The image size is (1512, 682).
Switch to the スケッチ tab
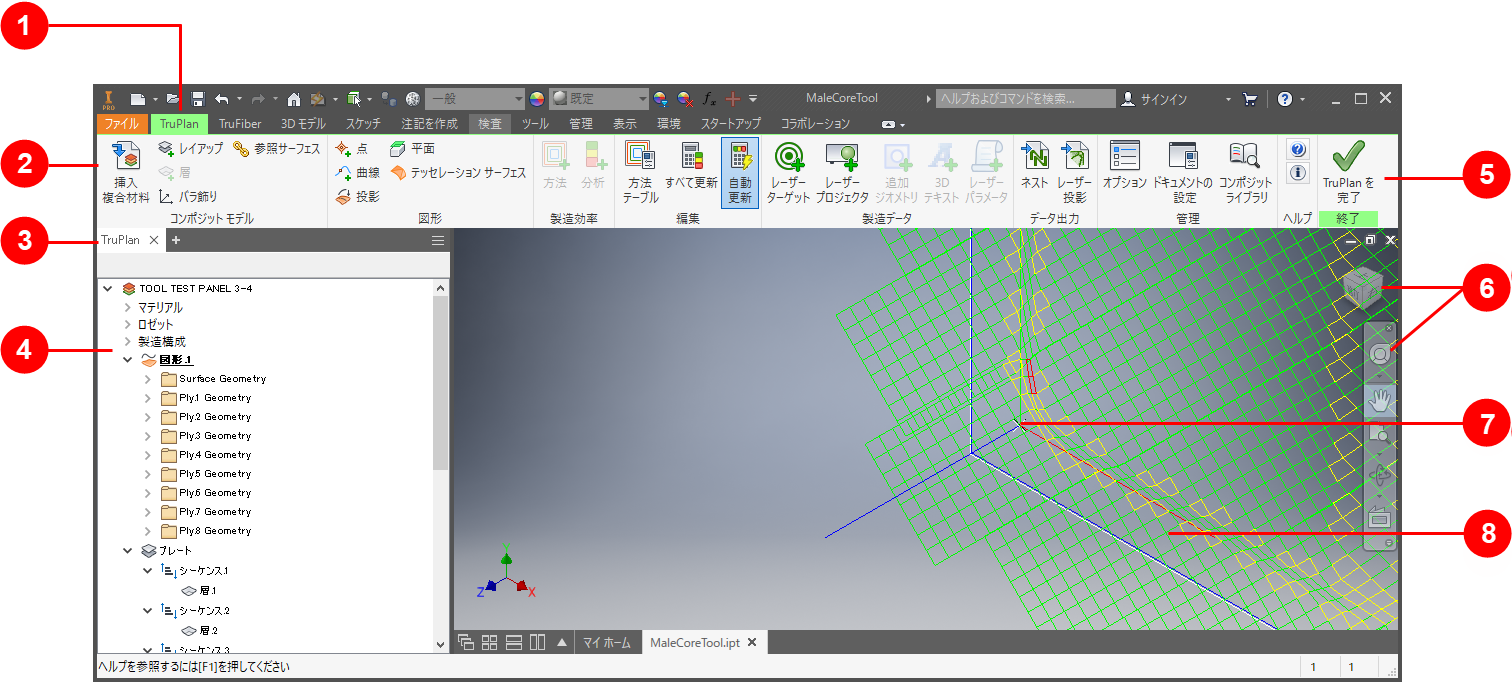click(363, 124)
